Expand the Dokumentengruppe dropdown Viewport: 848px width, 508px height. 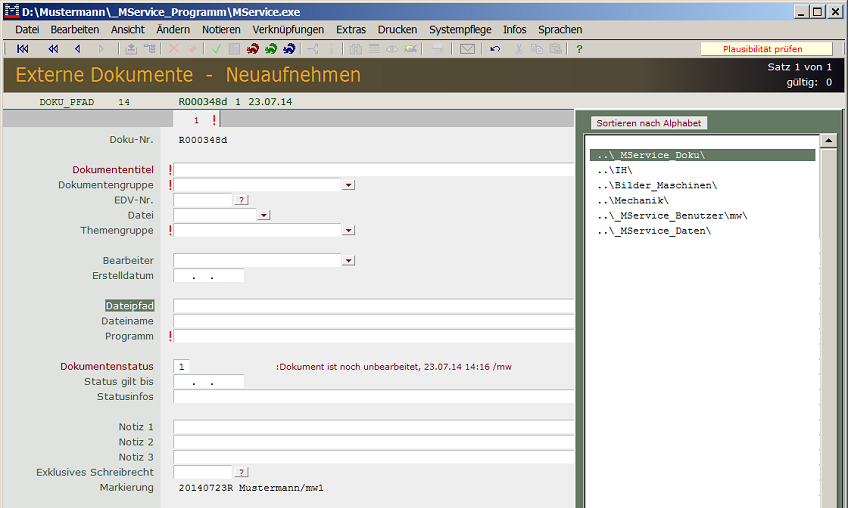coord(348,185)
